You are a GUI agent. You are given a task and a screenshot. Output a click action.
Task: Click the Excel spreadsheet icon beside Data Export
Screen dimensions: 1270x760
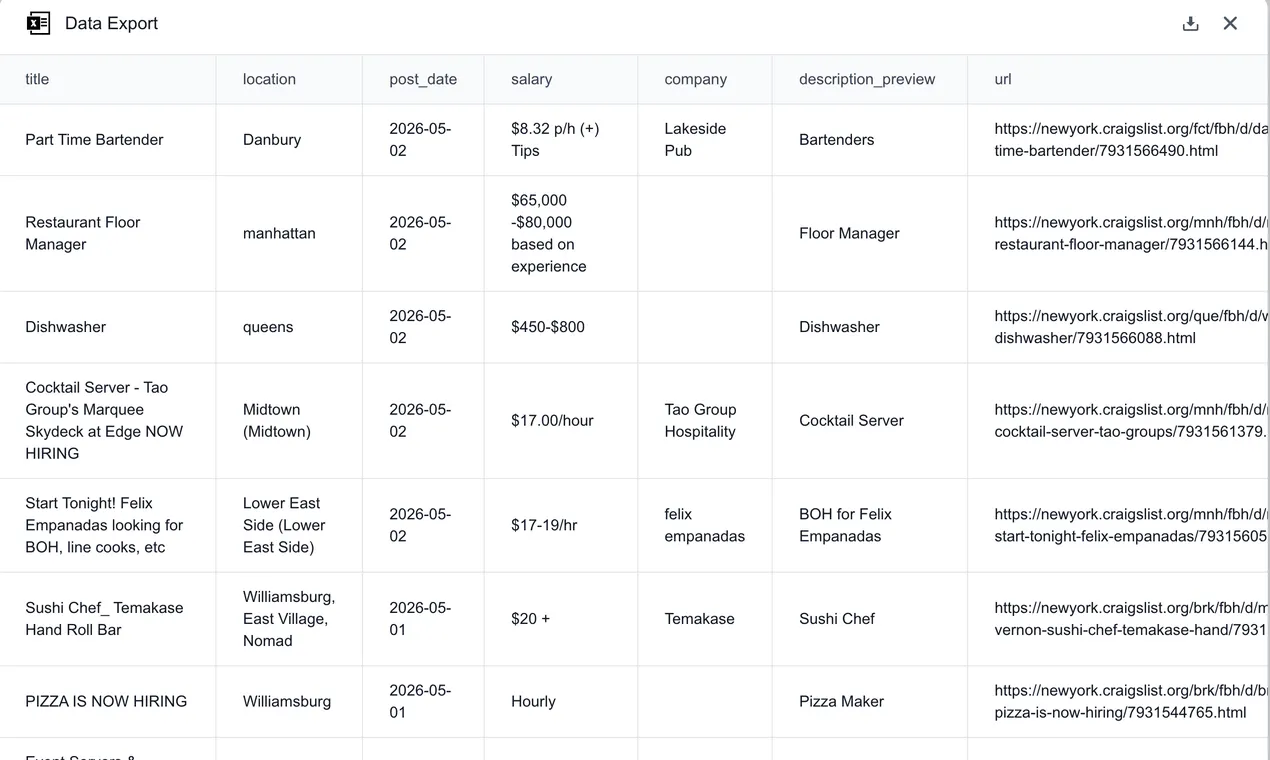click(x=38, y=23)
